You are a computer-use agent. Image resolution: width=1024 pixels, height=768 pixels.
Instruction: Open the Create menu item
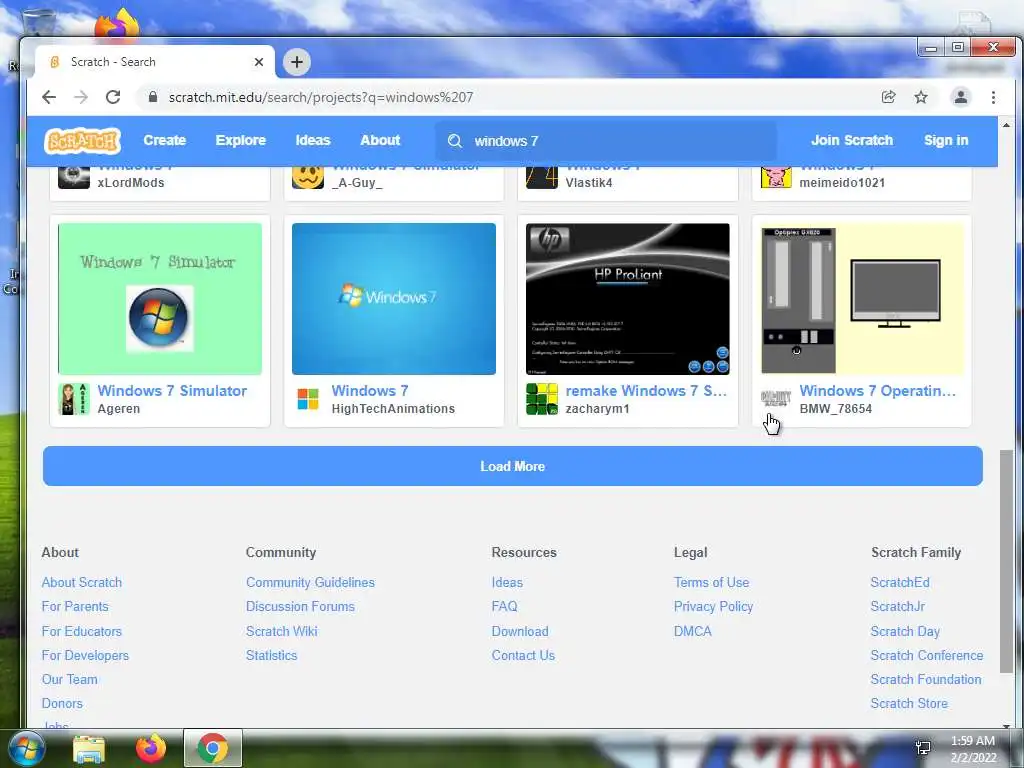[x=165, y=140]
